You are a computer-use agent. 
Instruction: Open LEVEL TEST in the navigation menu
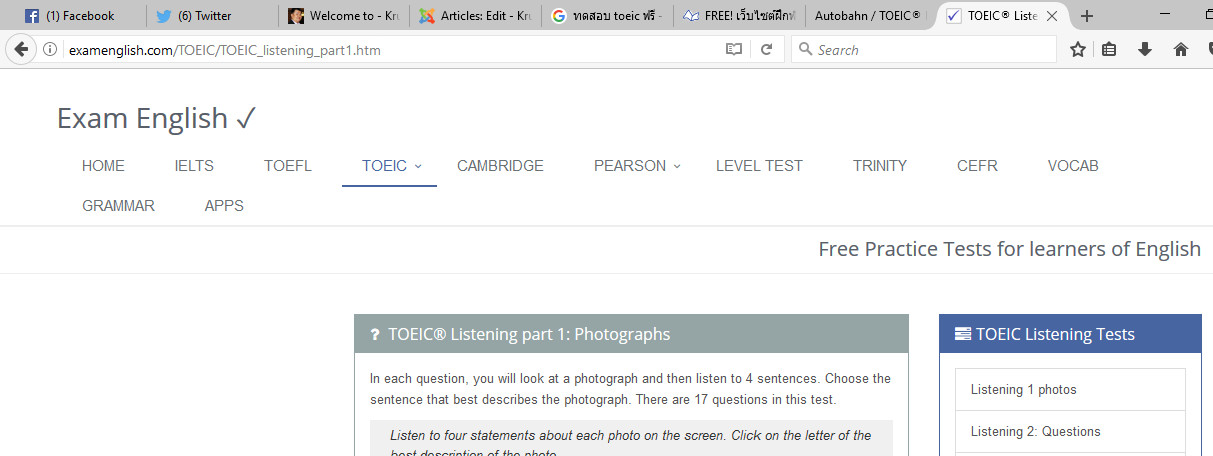click(759, 166)
